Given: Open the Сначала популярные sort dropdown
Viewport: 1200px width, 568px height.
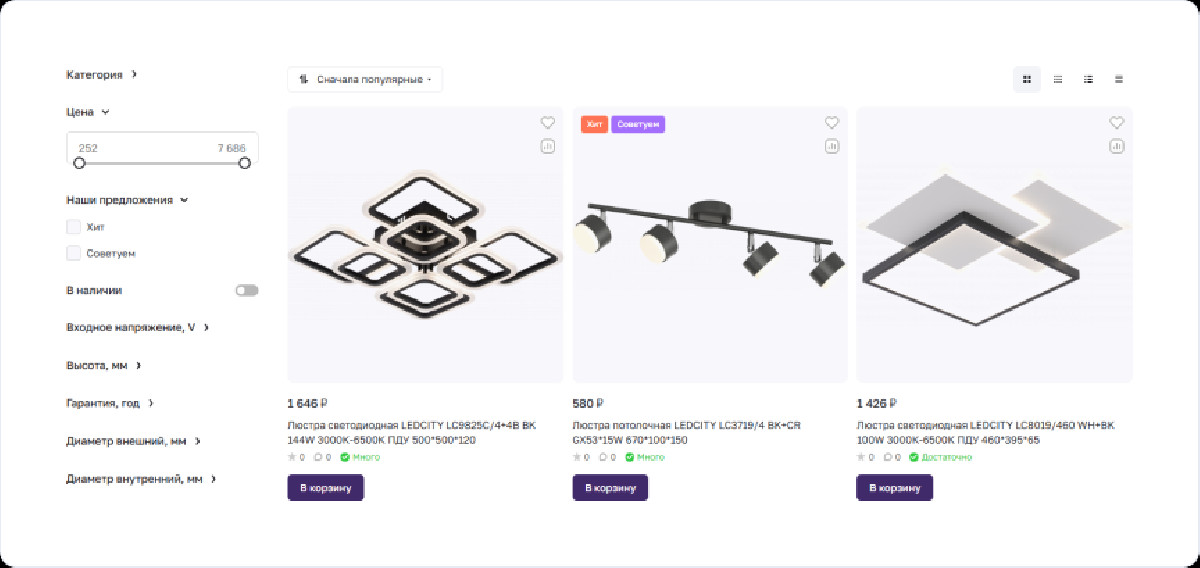Looking at the screenshot, I should [365, 79].
